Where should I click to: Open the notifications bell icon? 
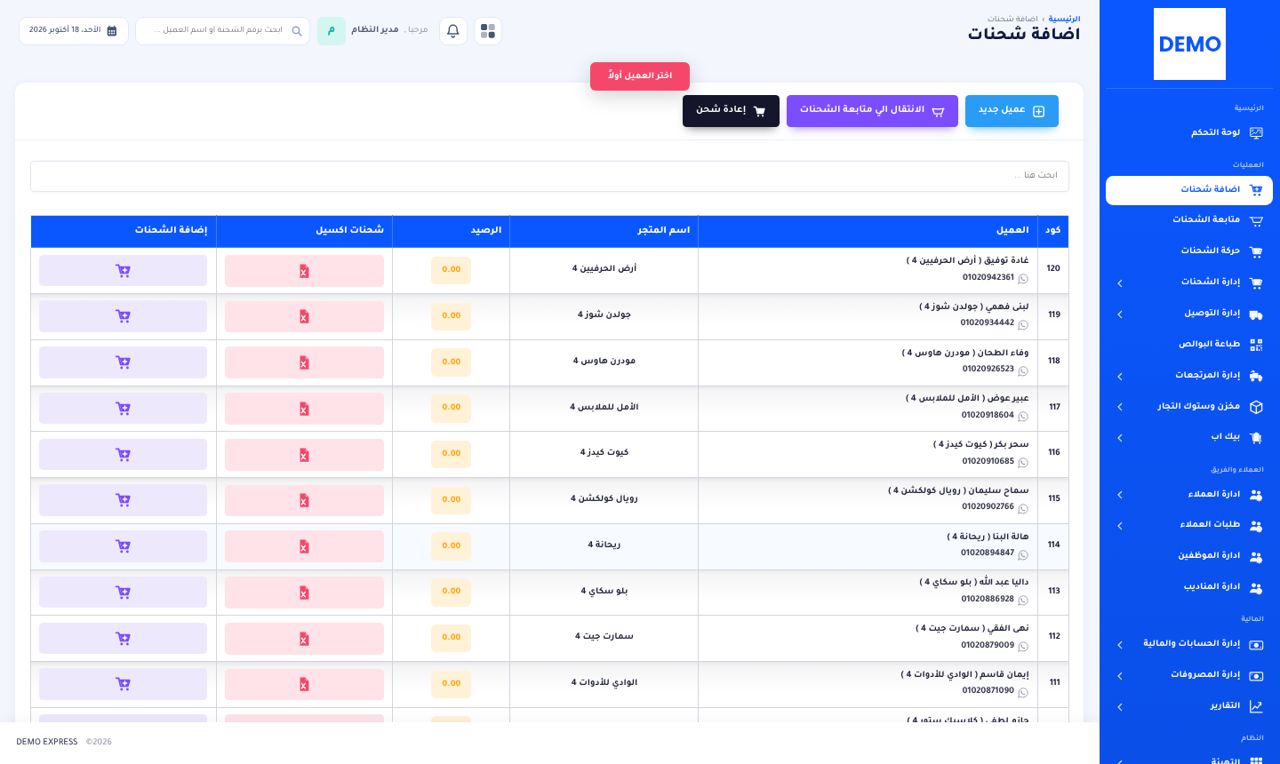coord(453,31)
